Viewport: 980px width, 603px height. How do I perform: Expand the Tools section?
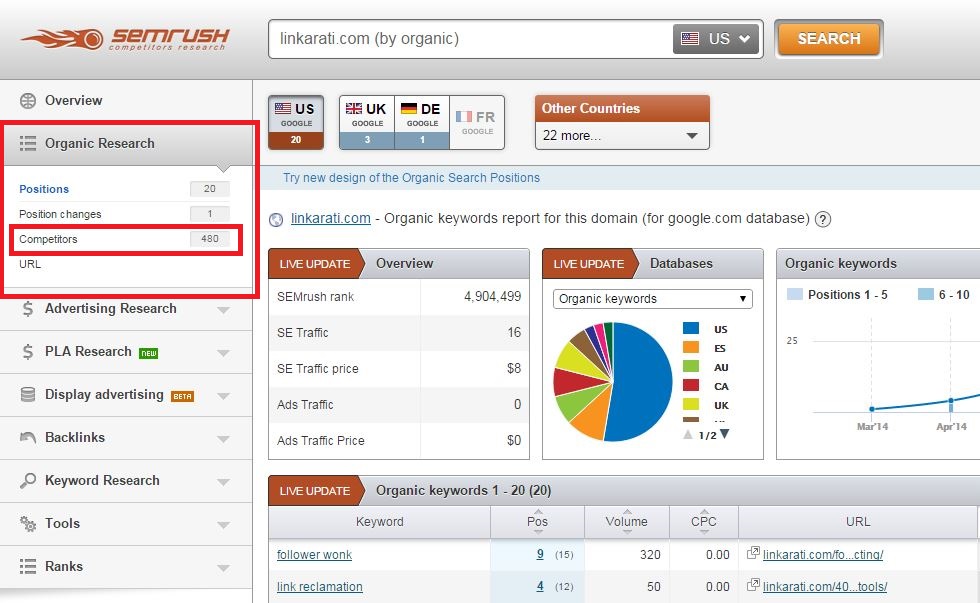coord(224,525)
